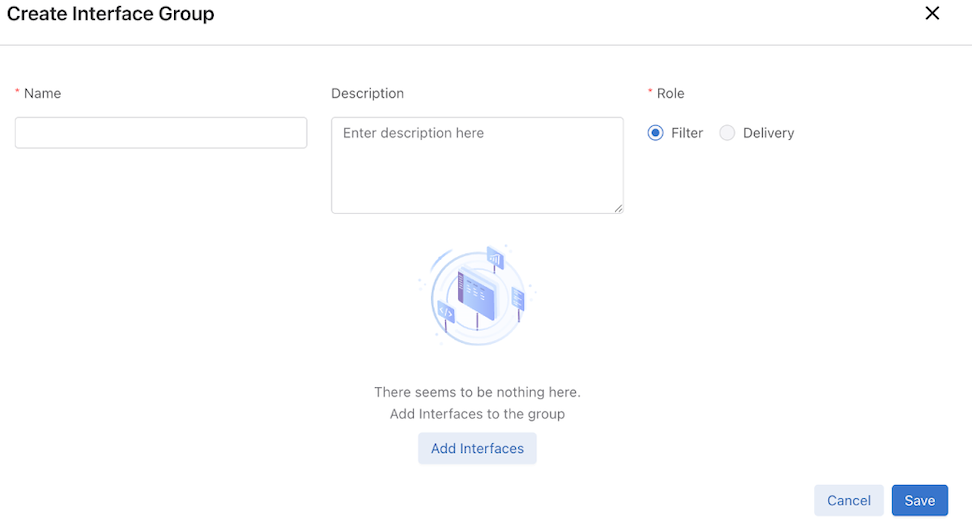Click the "Delivery" label text
972x524 pixels.
pyautogui.click(x=768, y=133)
